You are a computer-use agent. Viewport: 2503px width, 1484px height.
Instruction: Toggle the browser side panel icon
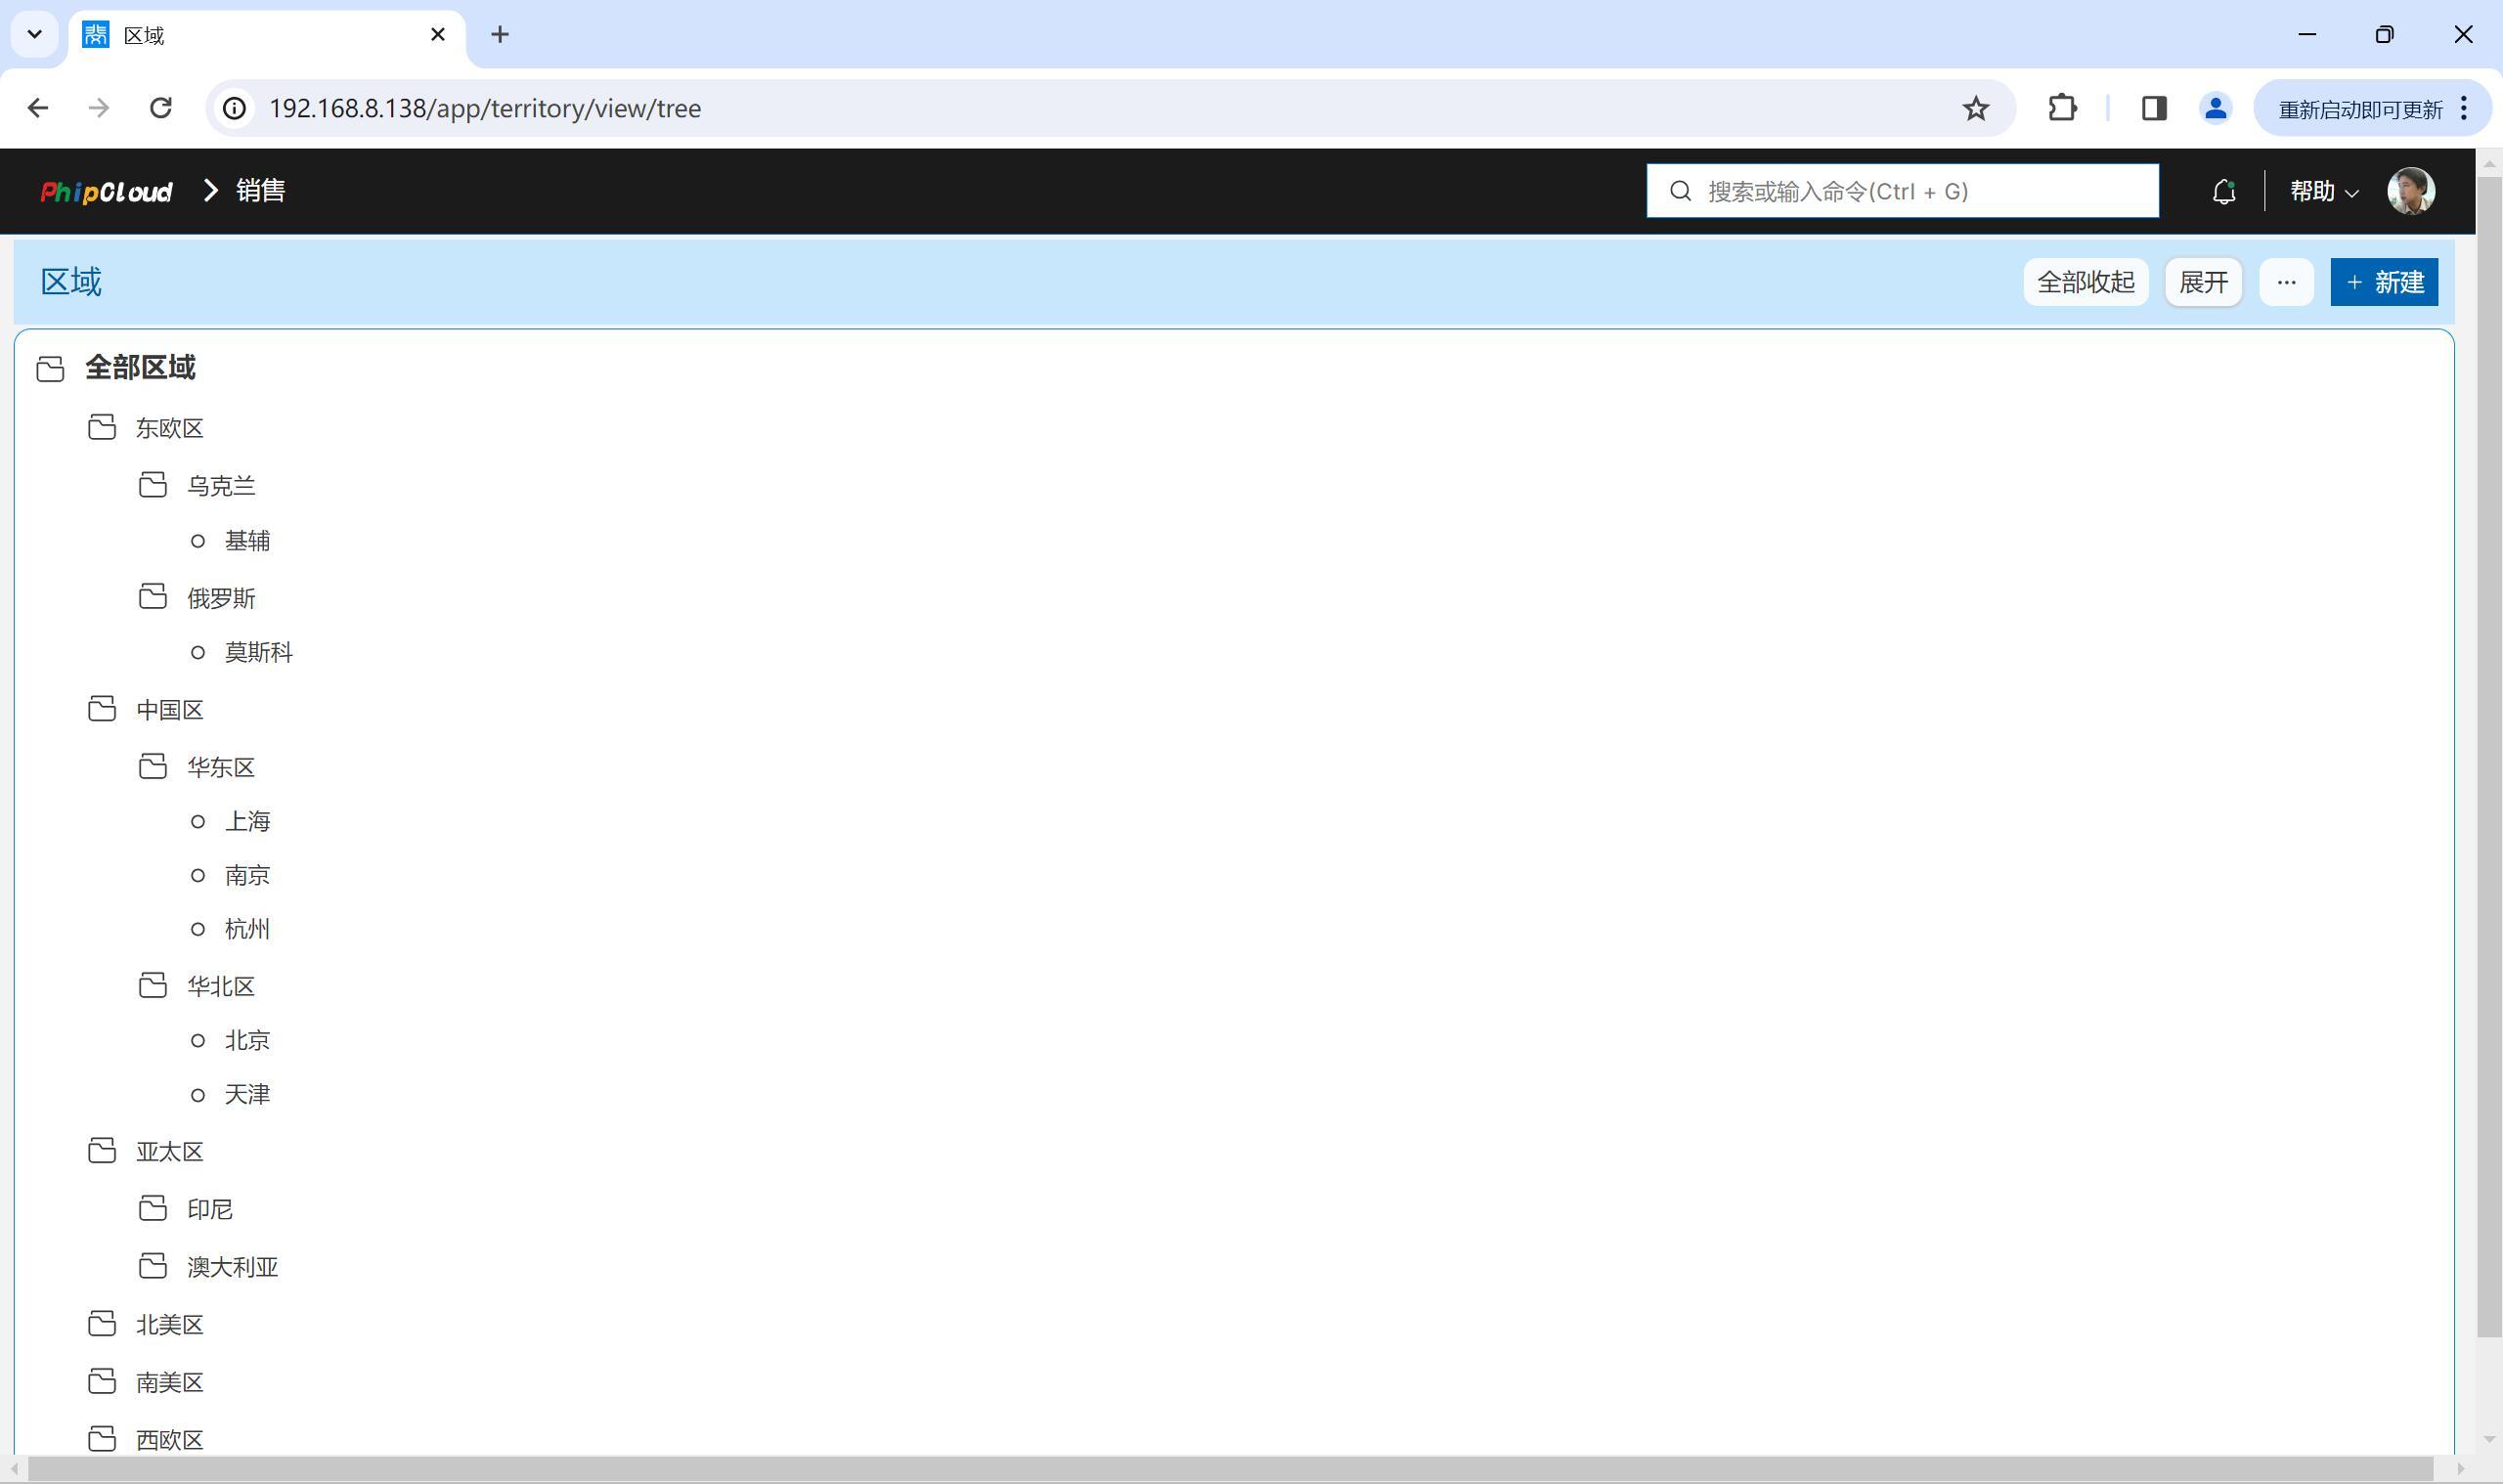pos(2153,108)
